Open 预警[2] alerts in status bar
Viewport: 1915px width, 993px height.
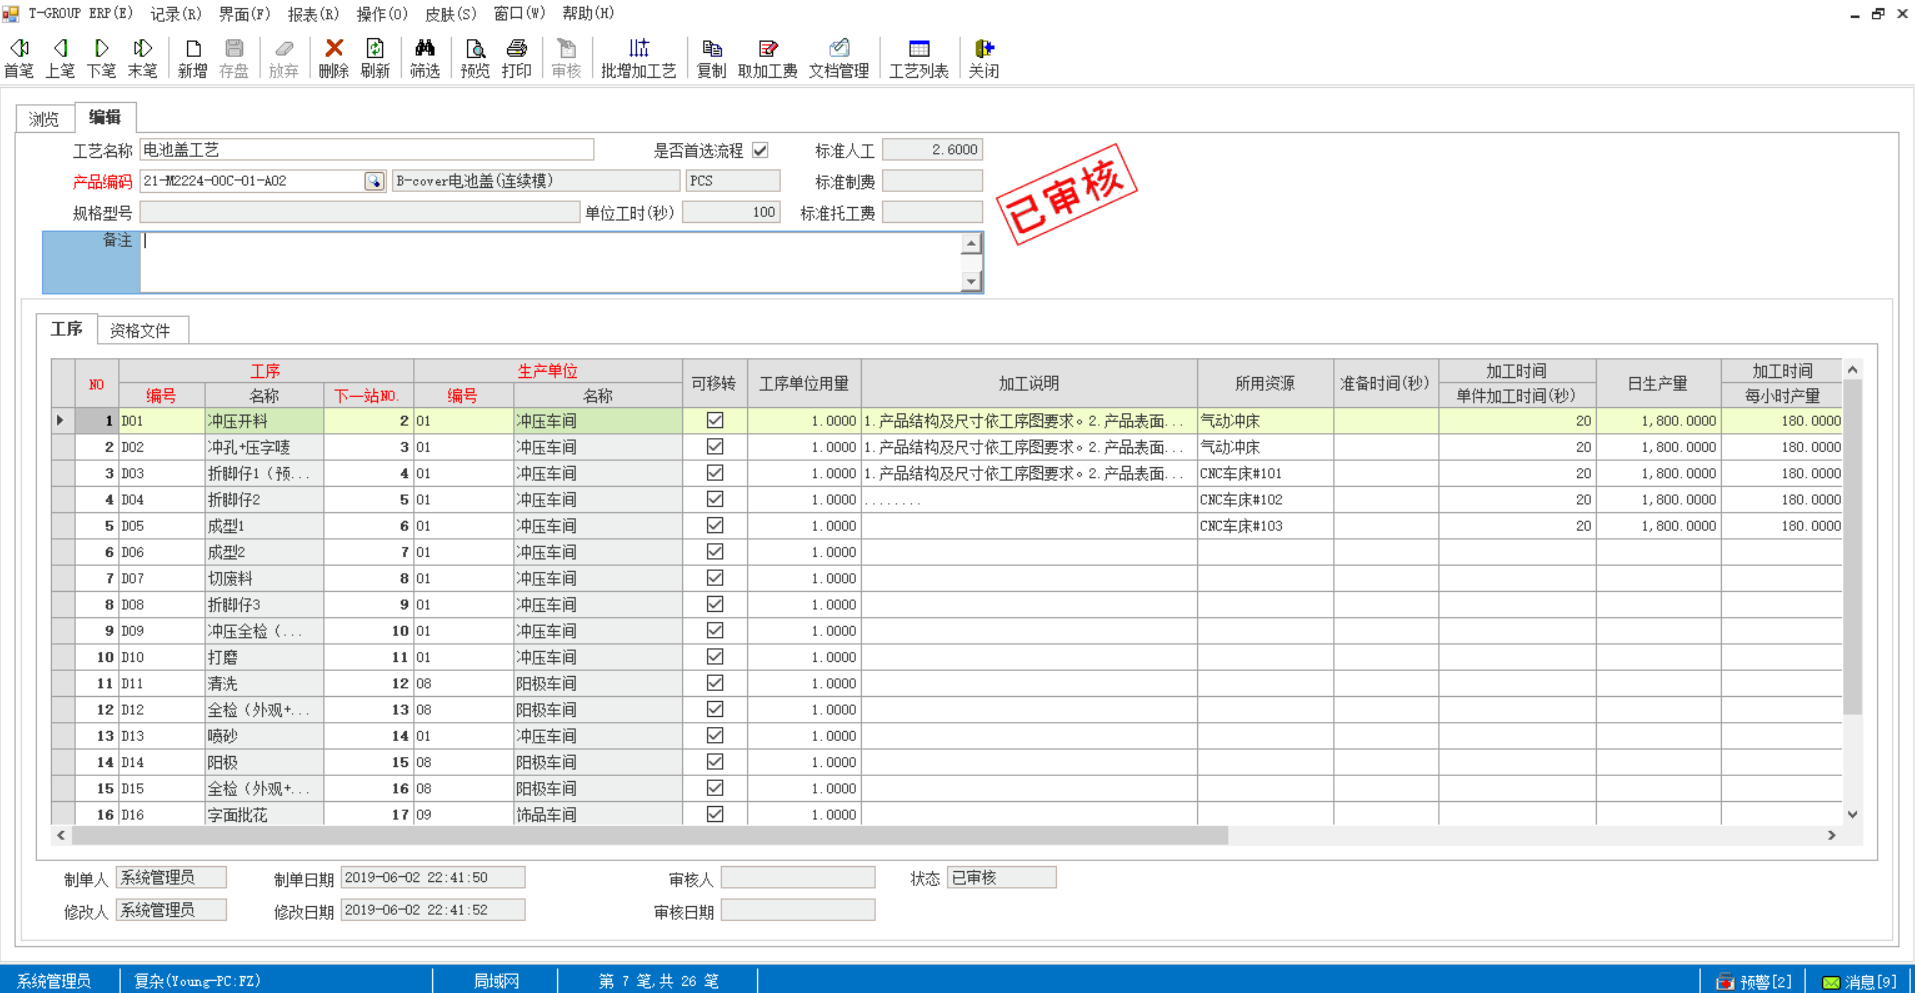(1755, 981)
